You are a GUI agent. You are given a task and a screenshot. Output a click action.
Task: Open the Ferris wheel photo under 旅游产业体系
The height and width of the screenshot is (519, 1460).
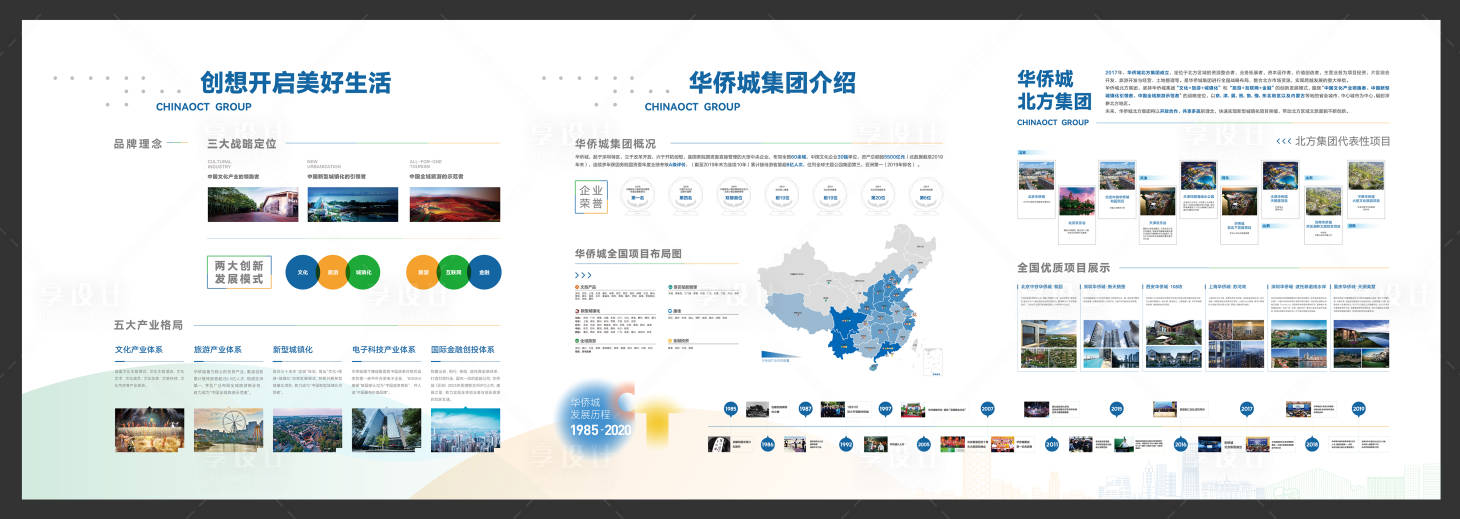coord(228,429)
